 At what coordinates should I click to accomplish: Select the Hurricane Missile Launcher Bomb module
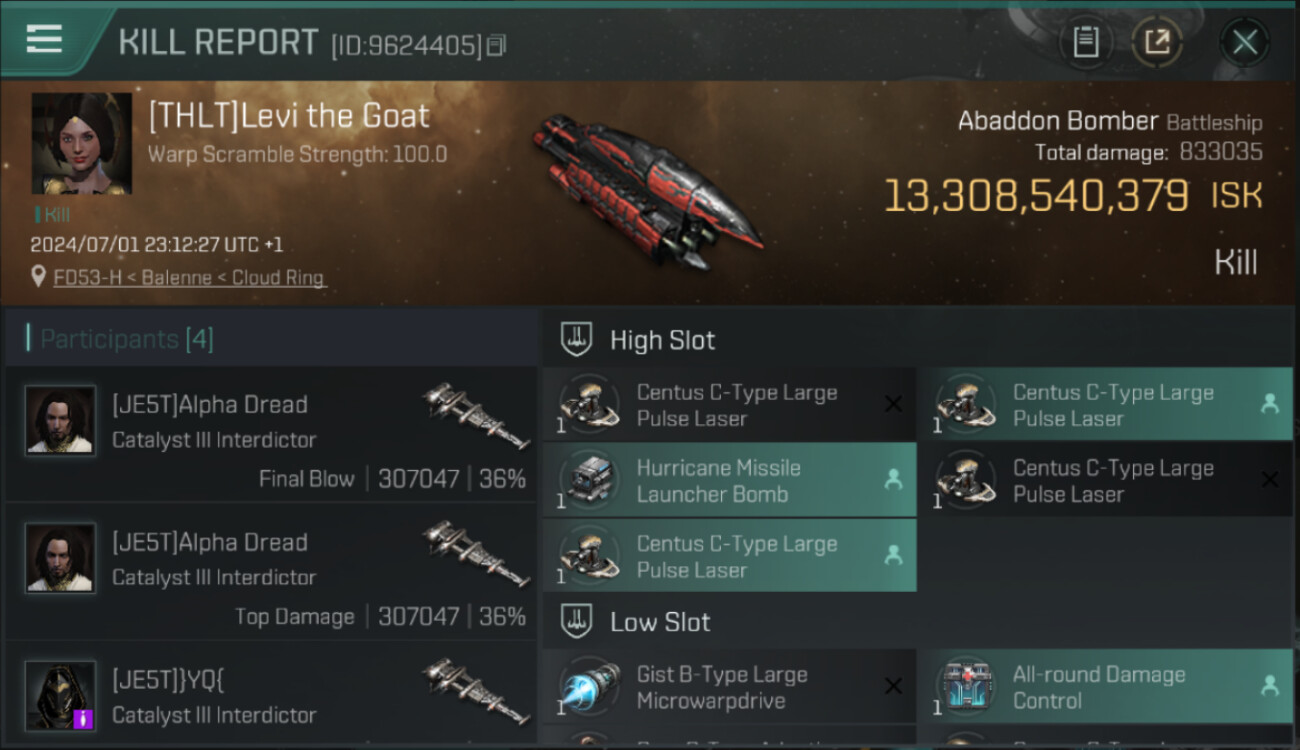point(730,481)
